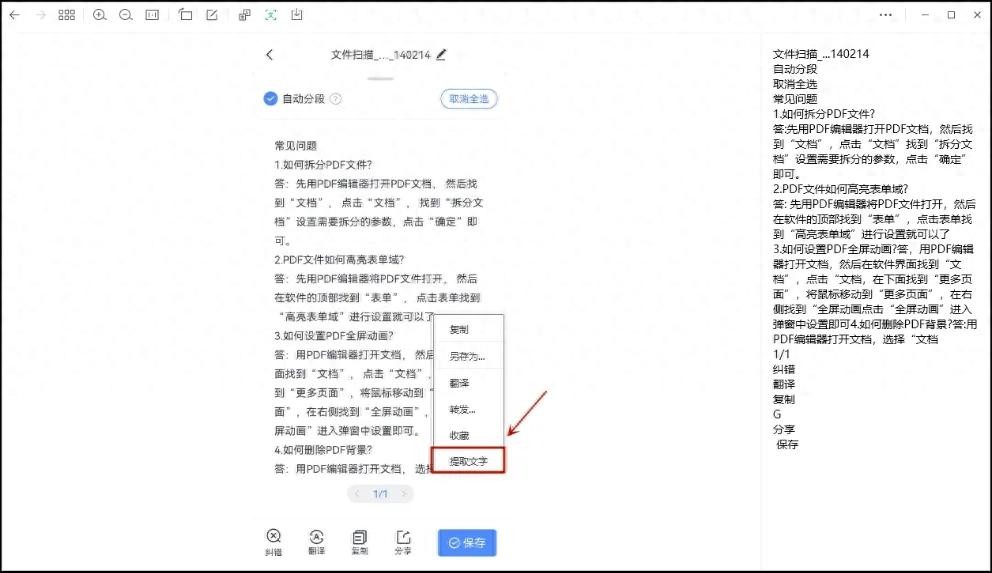
Task: Toggle the 自动分段 checkbox
Action: (270, 98)
